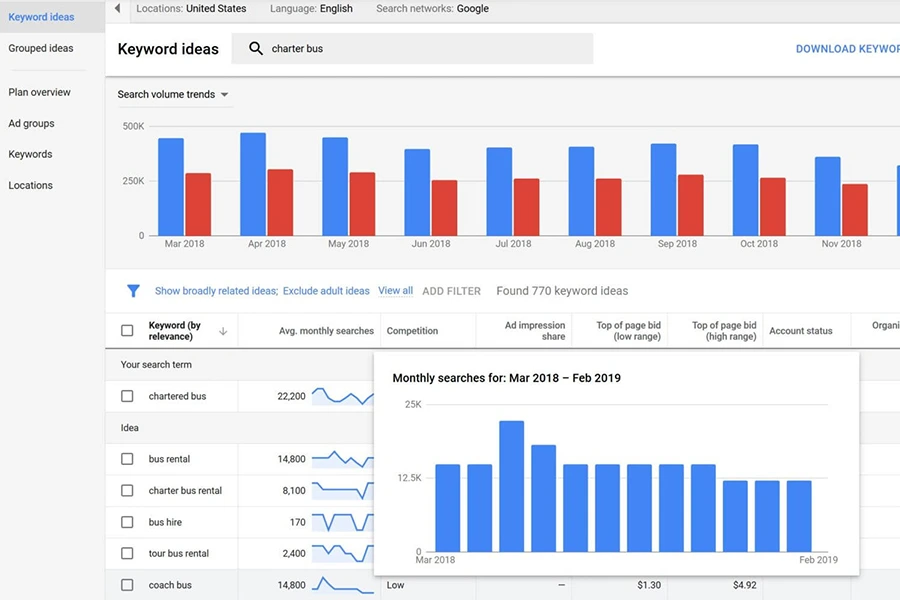The width and height of the screenshot is (900, 600).
Task: Go to Plan overview section
Action: click(40, 92)
